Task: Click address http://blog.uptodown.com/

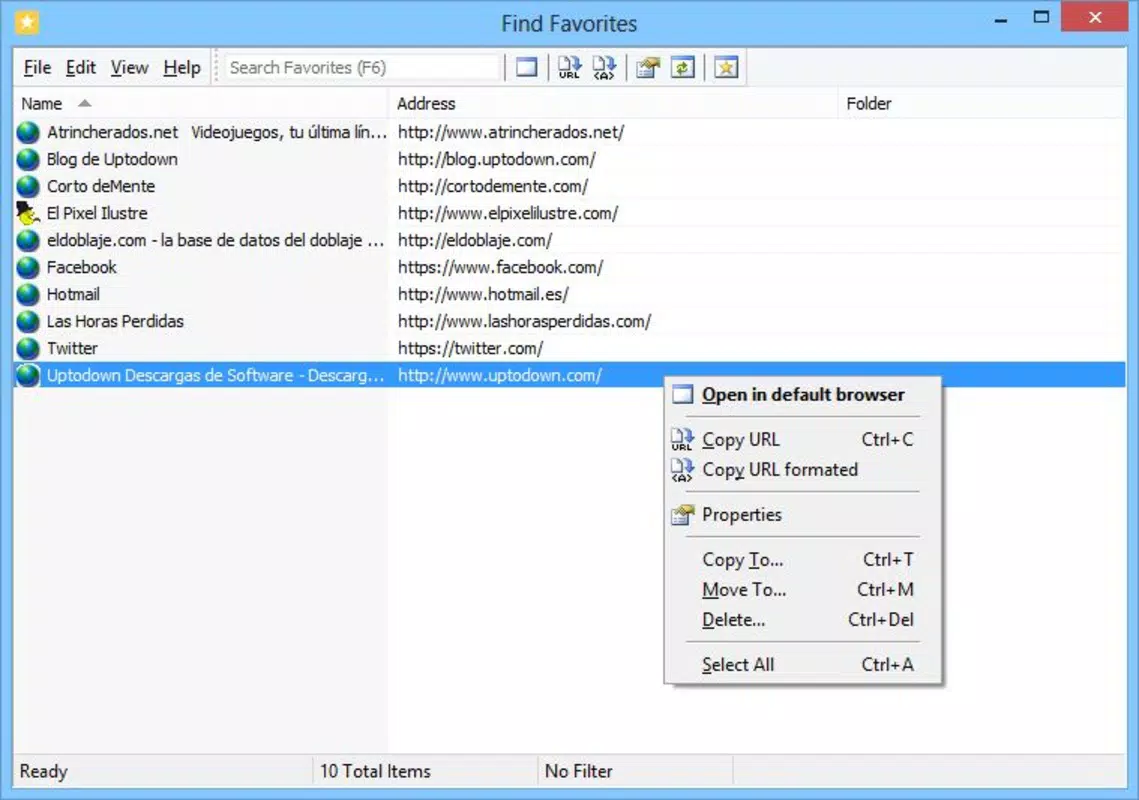Action: click(497, 159)
